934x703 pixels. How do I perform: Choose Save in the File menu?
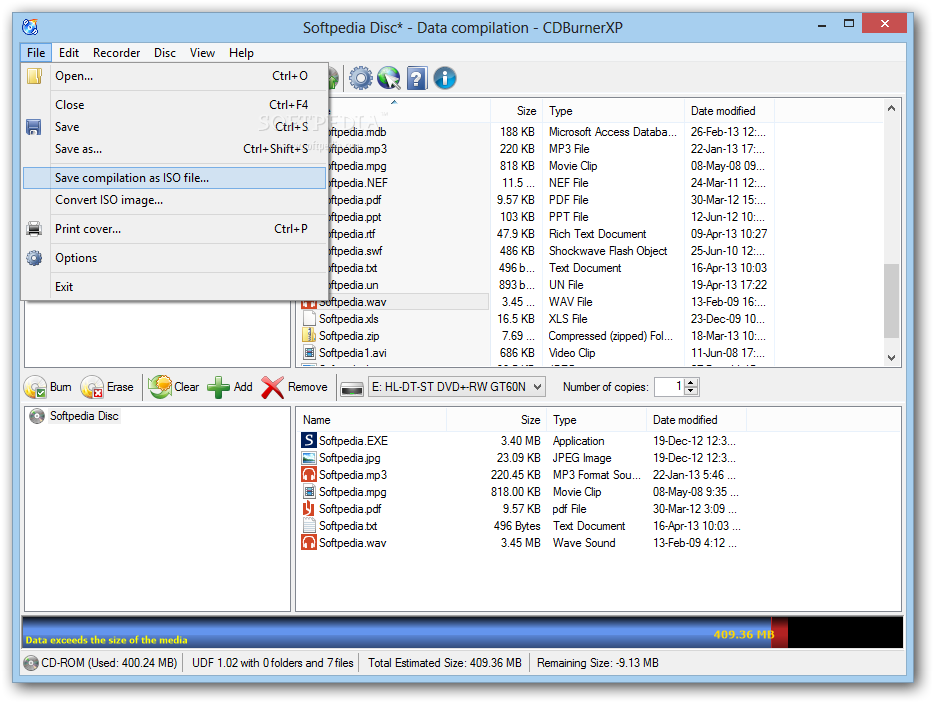pos(175,127)
